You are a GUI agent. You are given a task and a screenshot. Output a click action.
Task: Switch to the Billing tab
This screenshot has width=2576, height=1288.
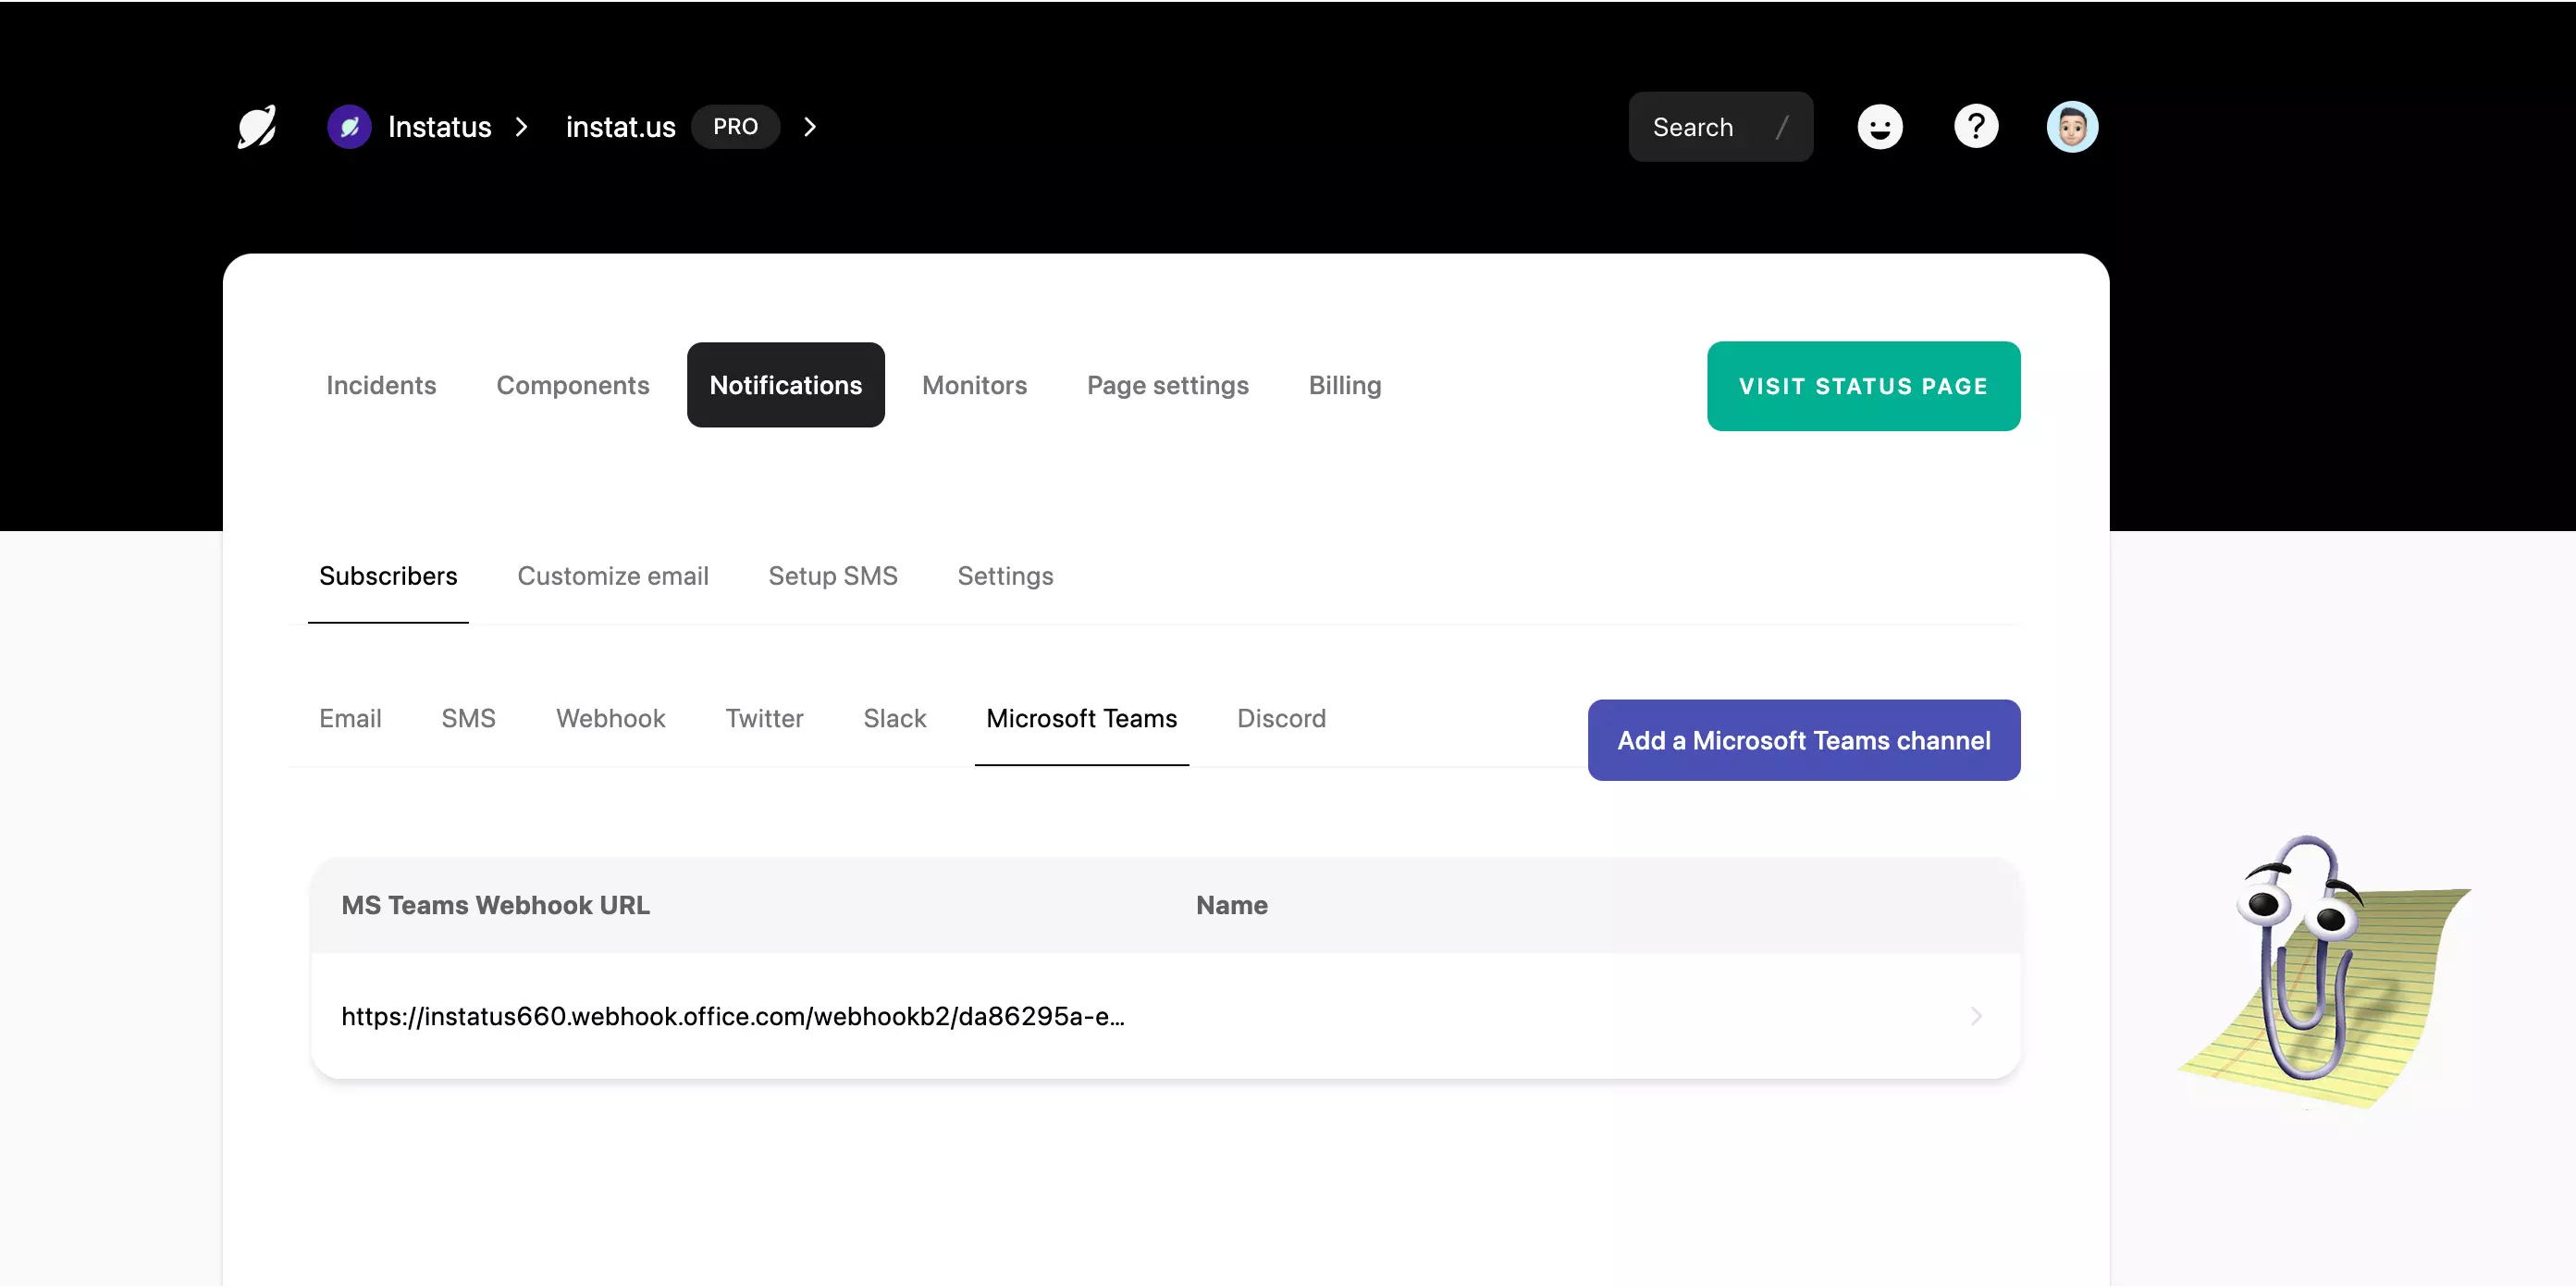pyautogui.click(x=1345, y=385)
